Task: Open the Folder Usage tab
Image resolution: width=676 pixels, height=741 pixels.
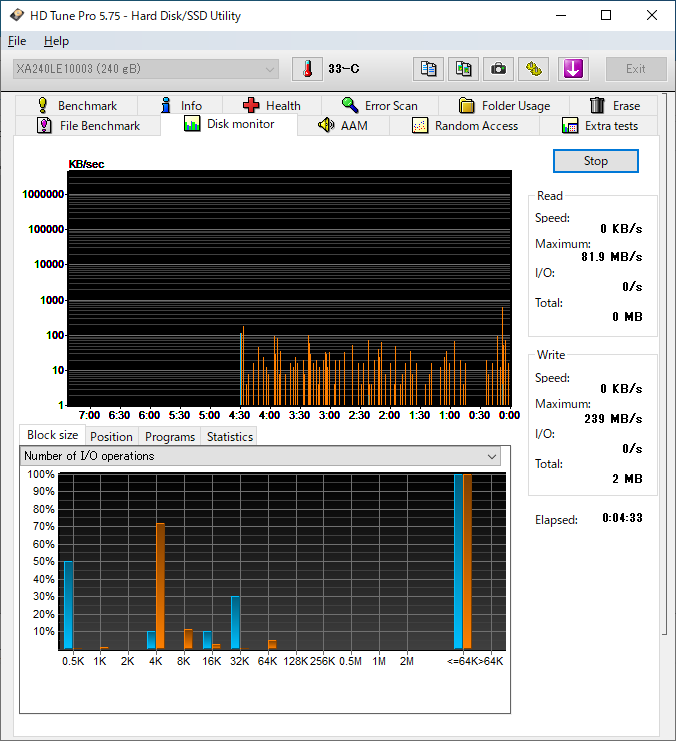Action: [x=504, y=105]
